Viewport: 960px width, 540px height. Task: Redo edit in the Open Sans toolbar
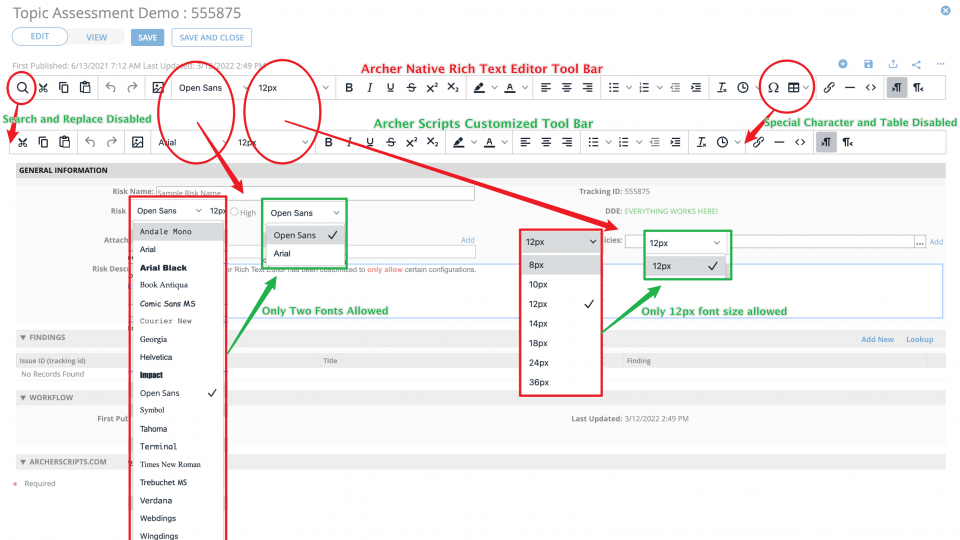[132, 88]
